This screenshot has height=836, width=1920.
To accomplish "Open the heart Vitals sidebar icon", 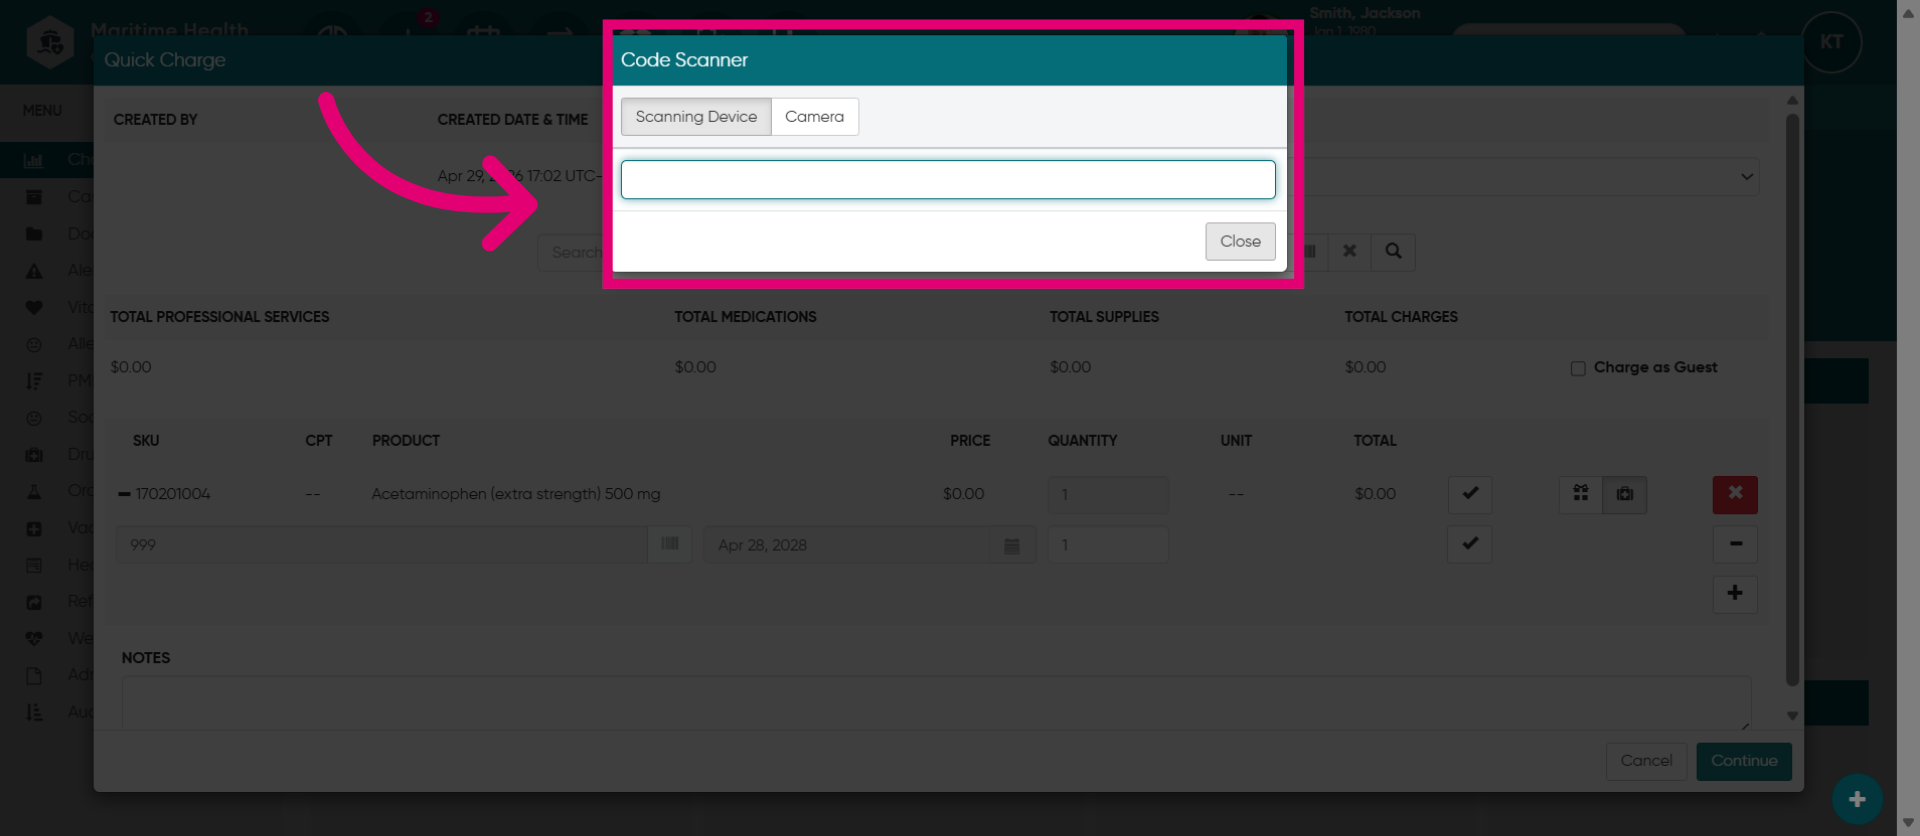I will pos(34,307).
